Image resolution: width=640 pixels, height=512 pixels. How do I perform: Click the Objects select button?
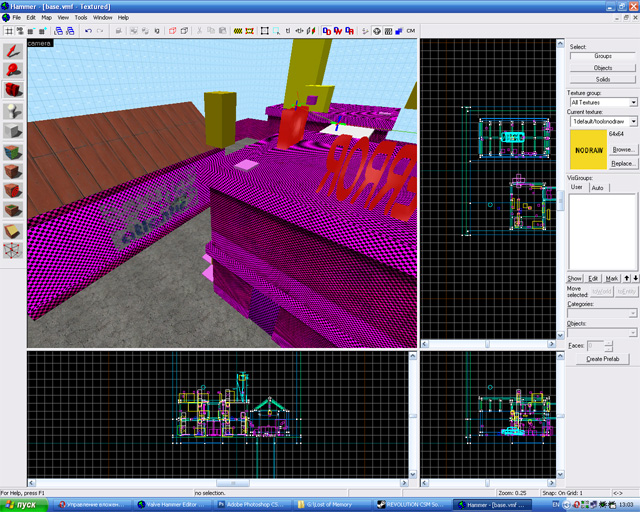coord(602,68)
